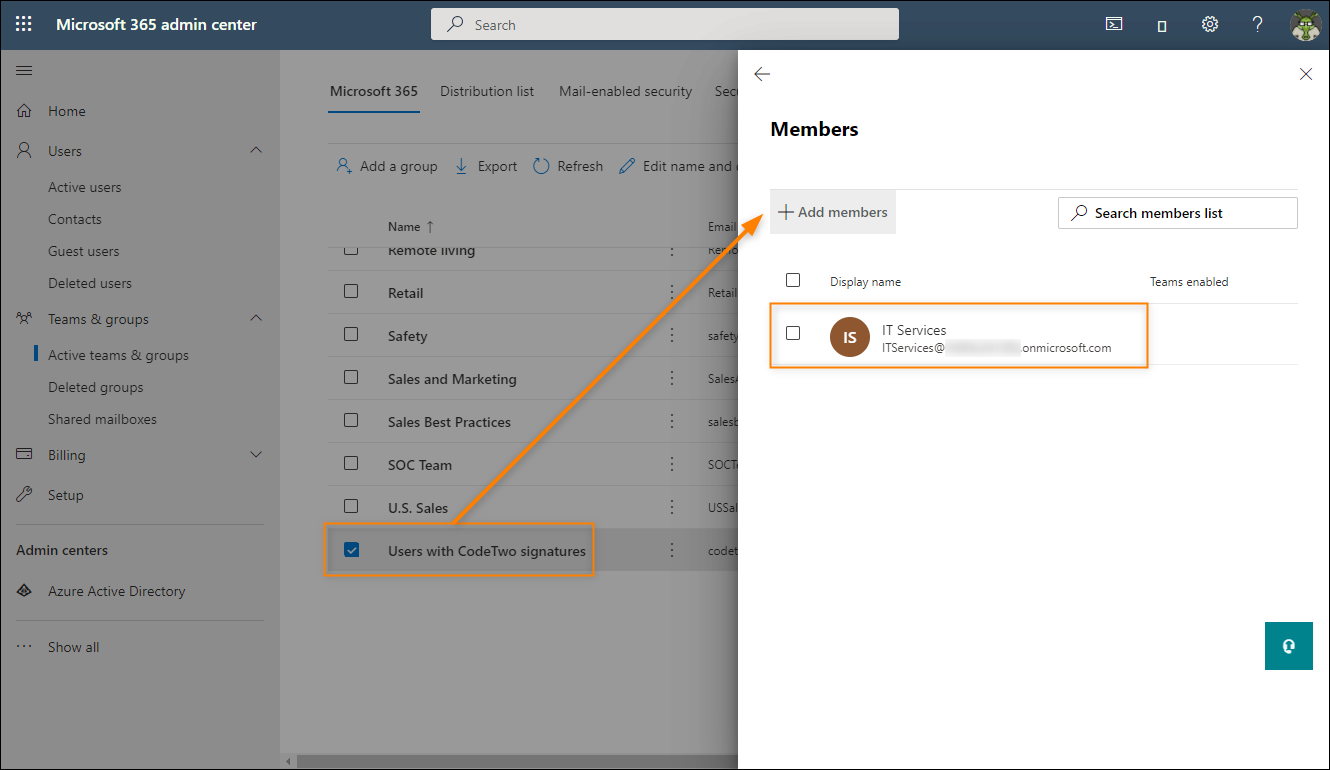Click Add members button
1330x770 pixels.
pyautogui.click(x=833, y=212)
